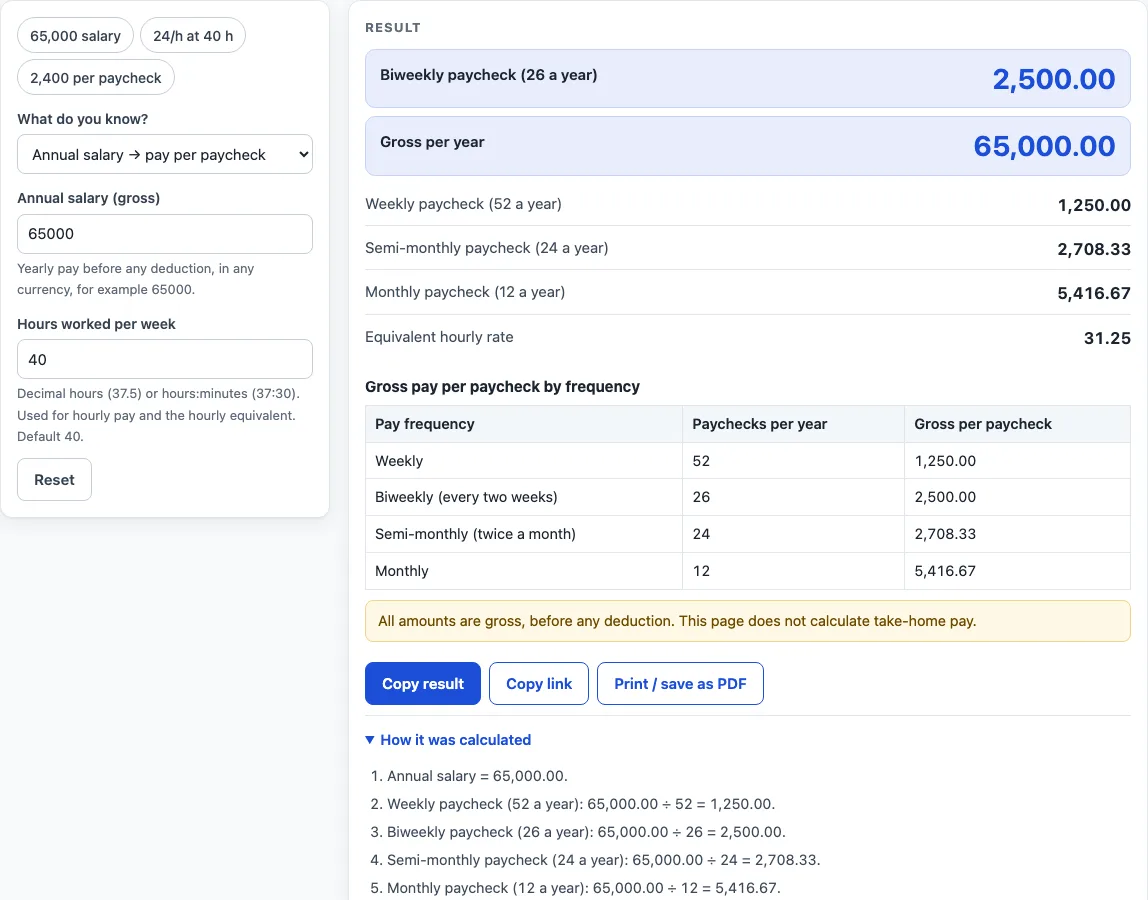This screenshot has height=900, width=1148.
Task: Click 'Biweekly (every two weeks)' table row
Action: coord(748,497)
